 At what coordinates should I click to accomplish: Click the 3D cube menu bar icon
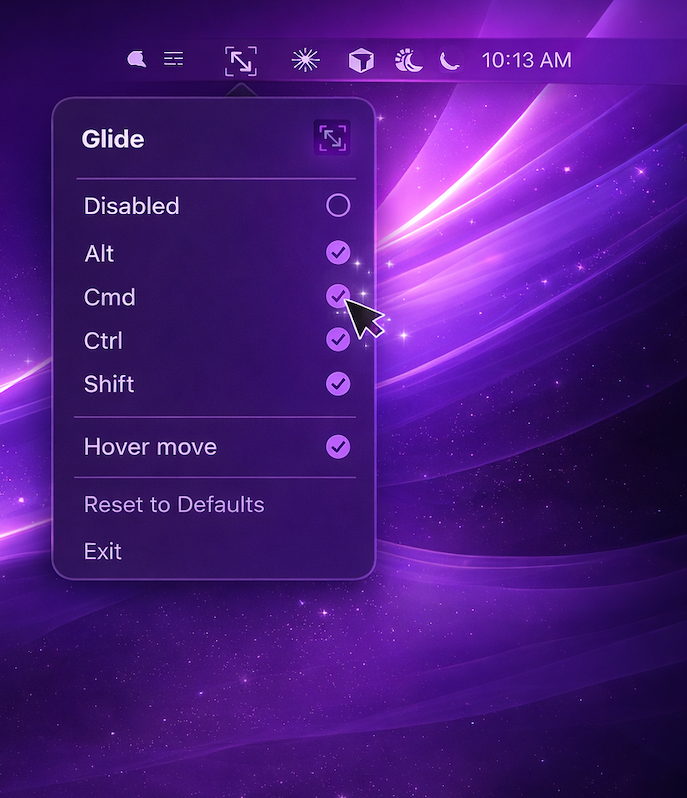(x=361, y=61)
